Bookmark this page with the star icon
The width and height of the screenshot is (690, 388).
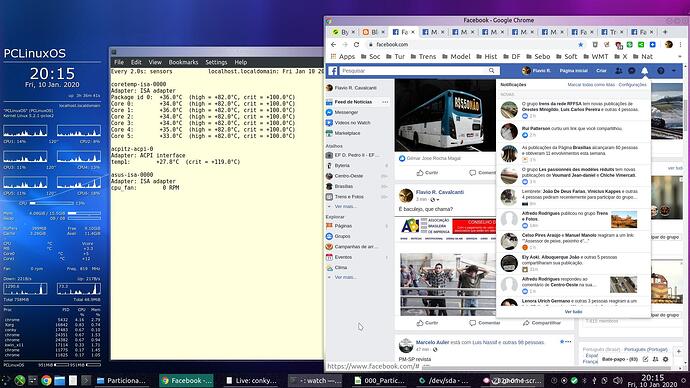pyautogui.click(x=580, y=44)
